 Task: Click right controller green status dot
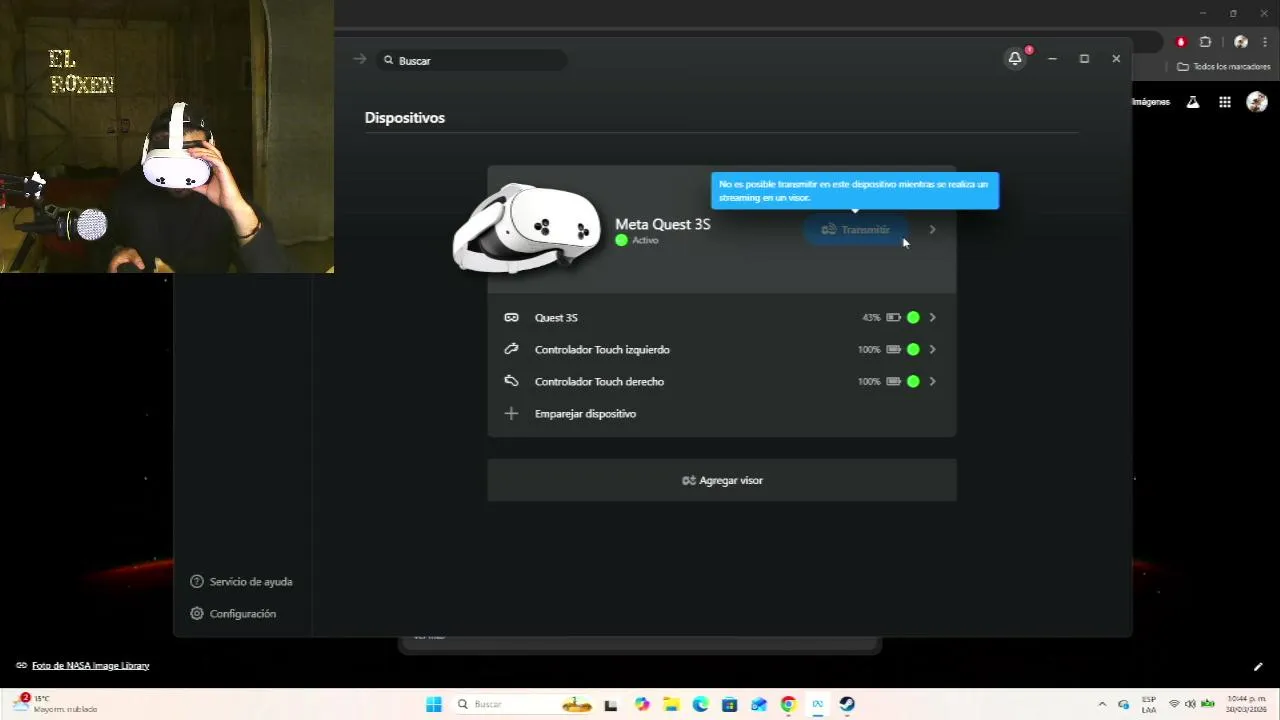(x=913, y=381)
